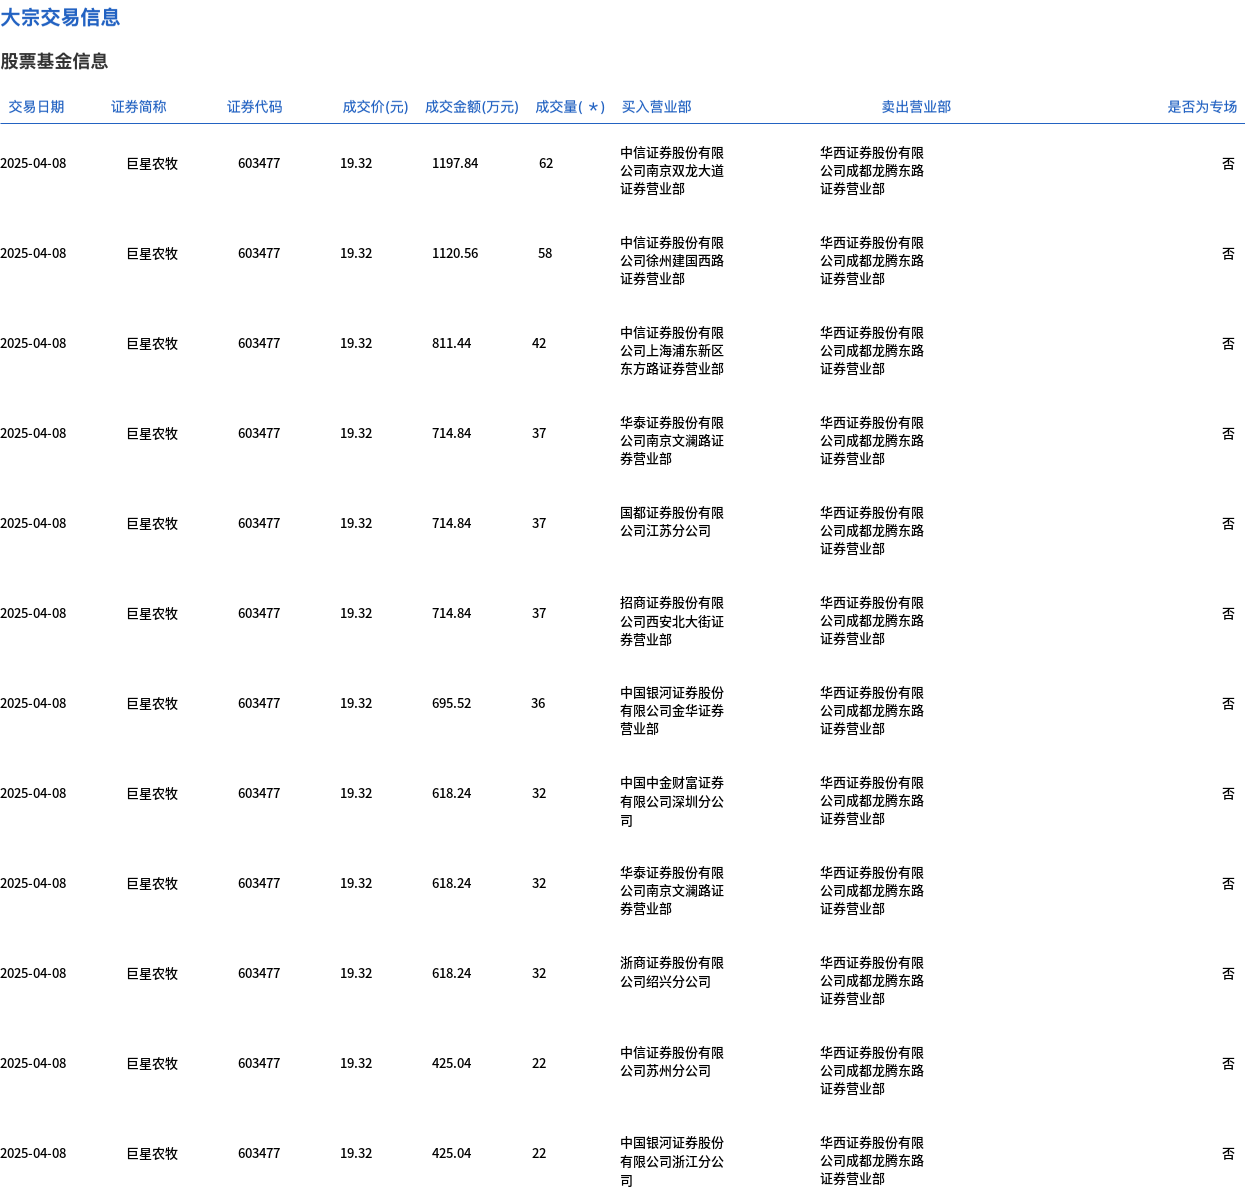Click the 证券代码 column header
Image resolution: width=1245 pixels, height=1204 pixels.
tap(254, 107)
